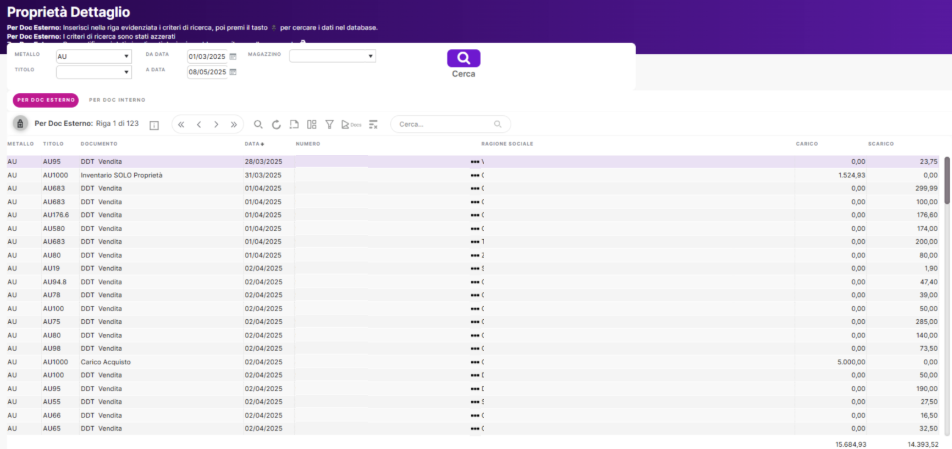The image size is (952, 449).
Task: Click the filter funnel icon
Action: tap(329, 125)
